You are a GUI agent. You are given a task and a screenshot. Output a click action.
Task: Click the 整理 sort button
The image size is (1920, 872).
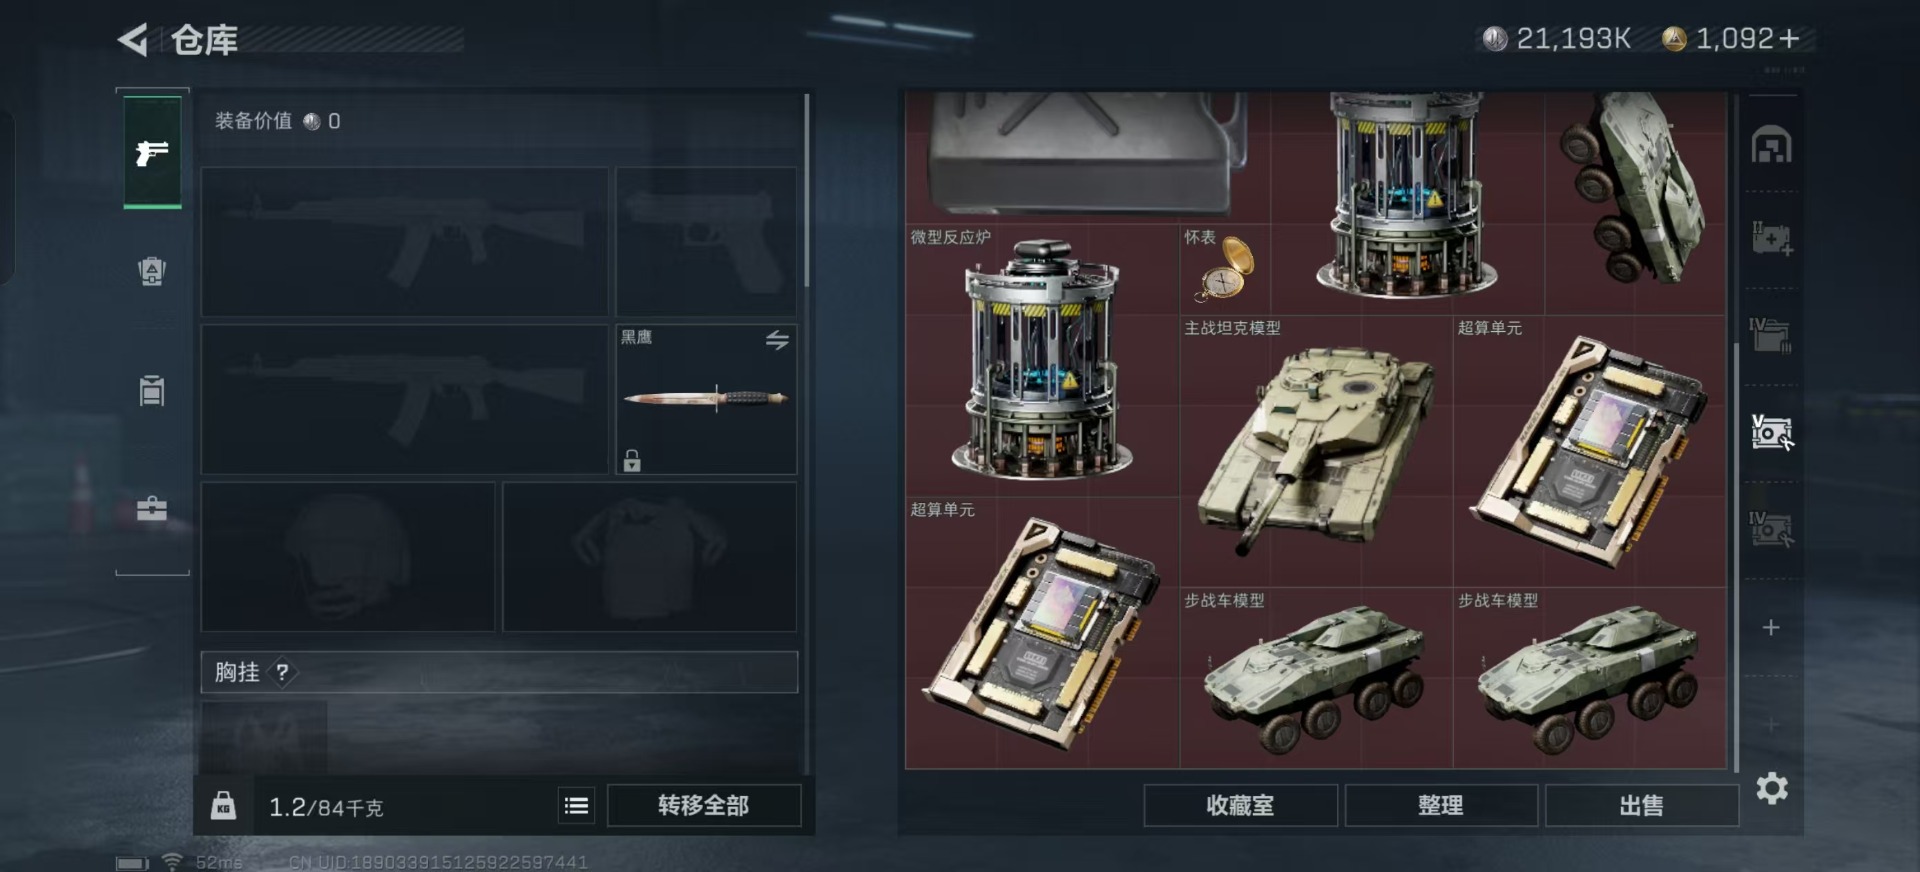(1441, 806)
